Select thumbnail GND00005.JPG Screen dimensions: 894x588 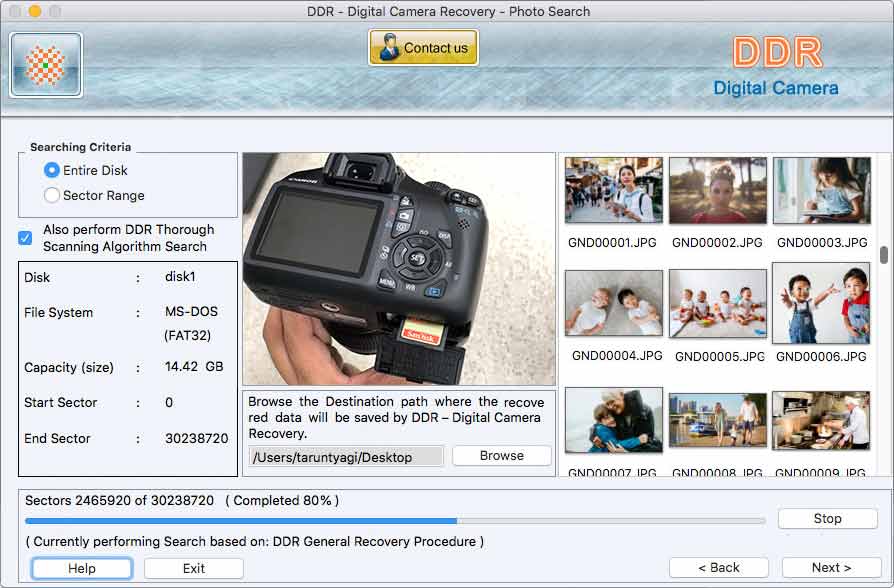point(718,303)
